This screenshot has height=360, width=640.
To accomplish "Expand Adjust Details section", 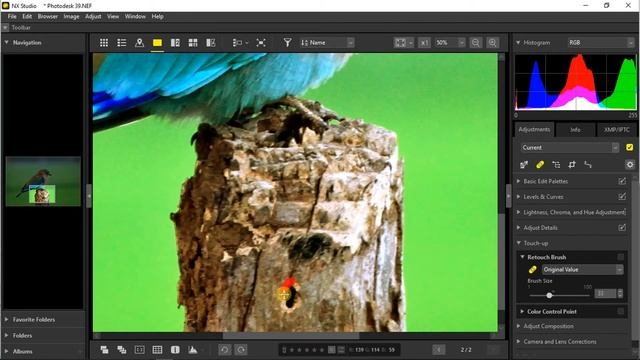I will coord(518,228).
